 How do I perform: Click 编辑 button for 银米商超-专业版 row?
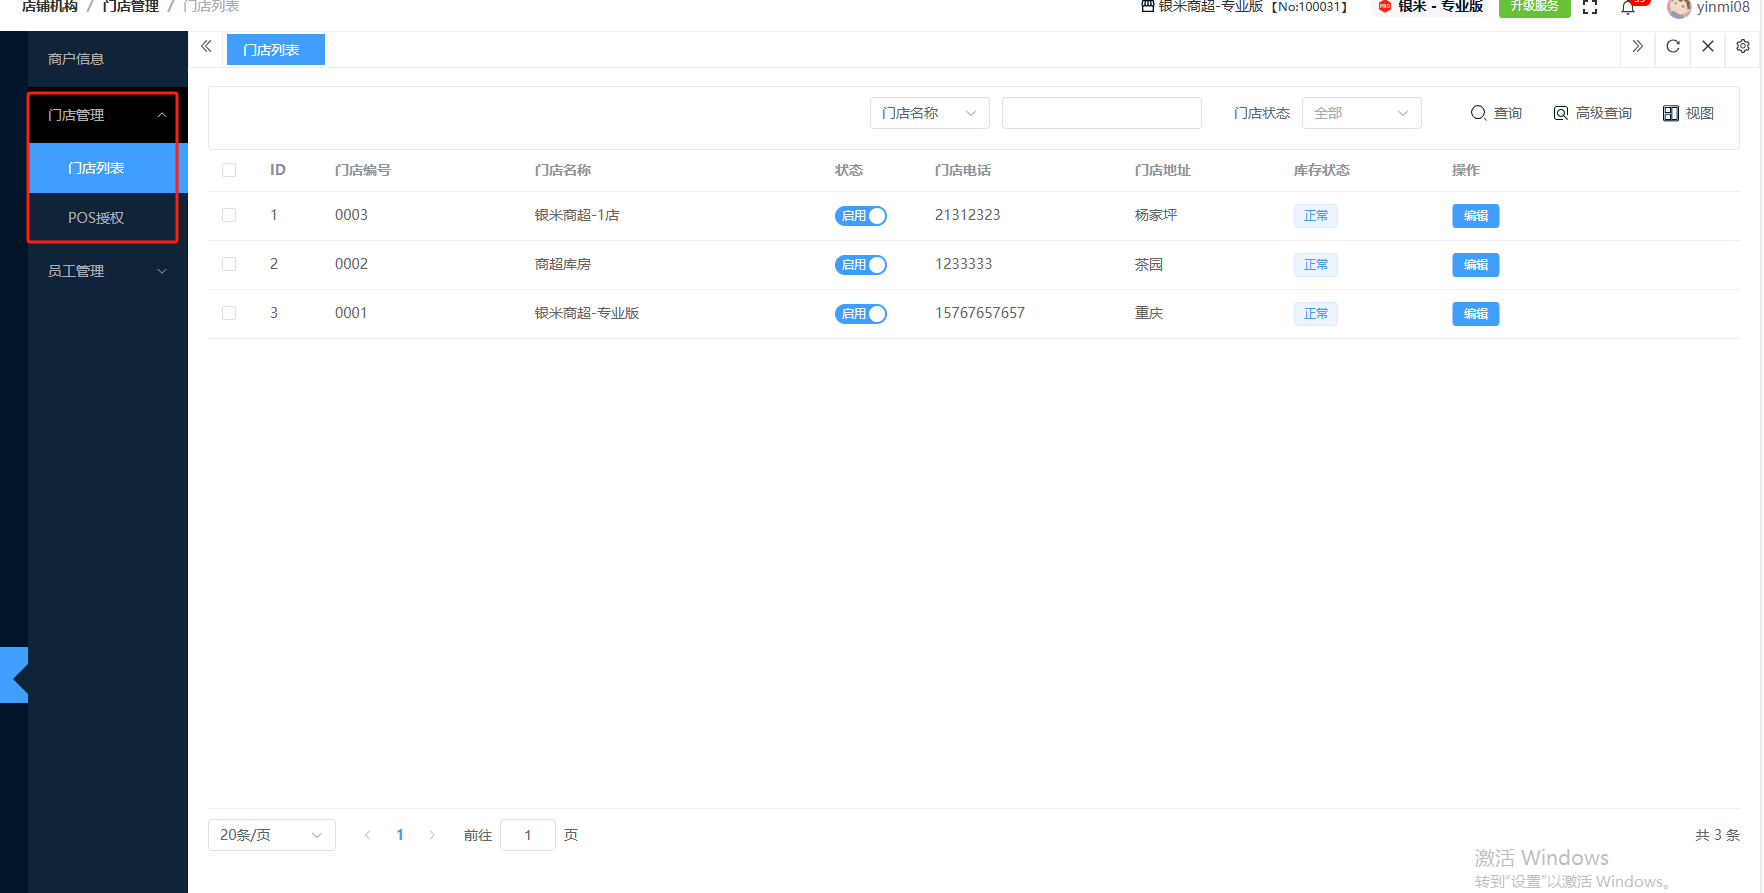tap(1475, 314)
